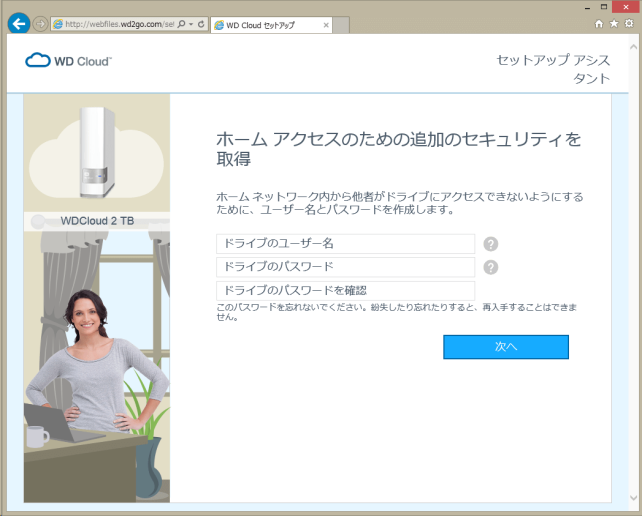Click the WD Cloud drive device image

[97, 152]
